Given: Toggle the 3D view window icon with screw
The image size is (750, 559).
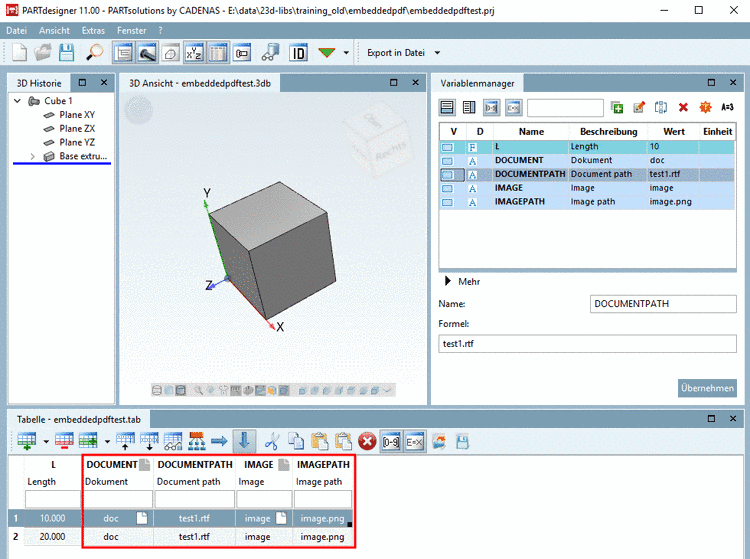Looking at the screenshot, I should pos(147,53).
